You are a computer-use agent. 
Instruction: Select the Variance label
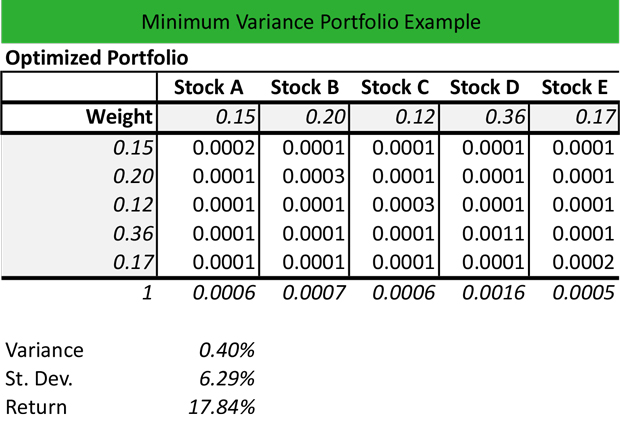click(45, 350)
